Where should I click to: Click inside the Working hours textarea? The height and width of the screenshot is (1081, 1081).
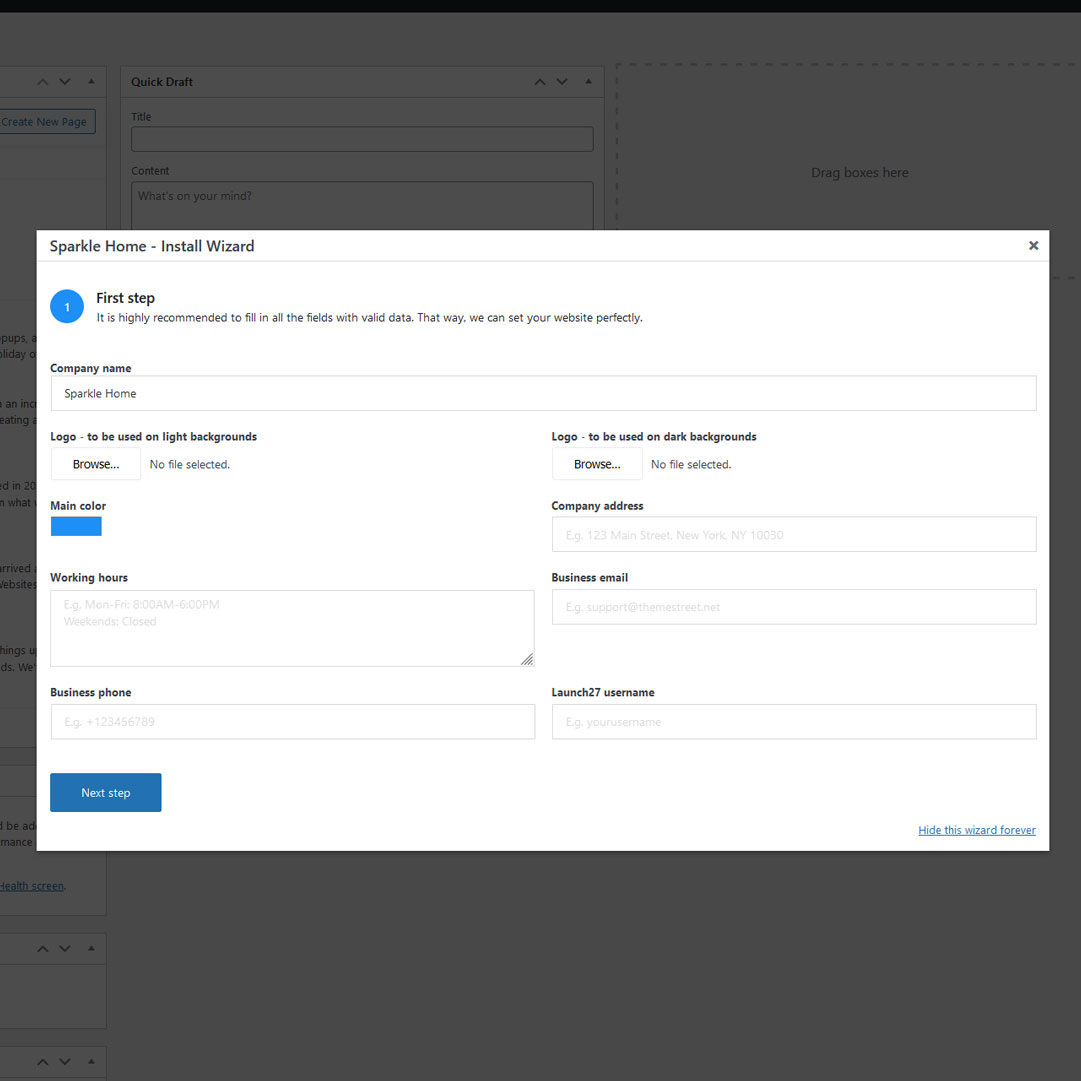click(x=292, y=628)
